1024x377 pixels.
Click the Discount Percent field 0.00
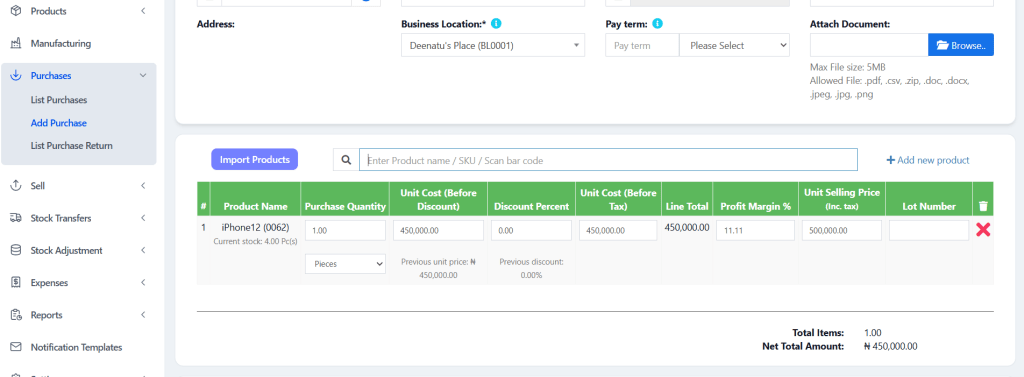532,231
